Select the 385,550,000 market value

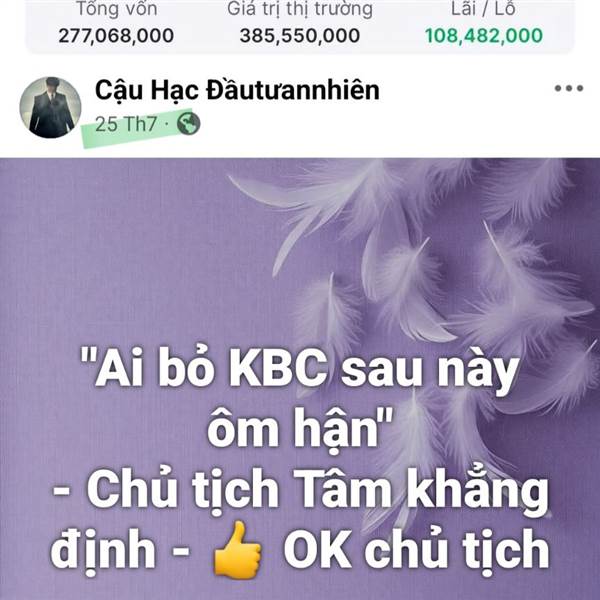point(300,36)
